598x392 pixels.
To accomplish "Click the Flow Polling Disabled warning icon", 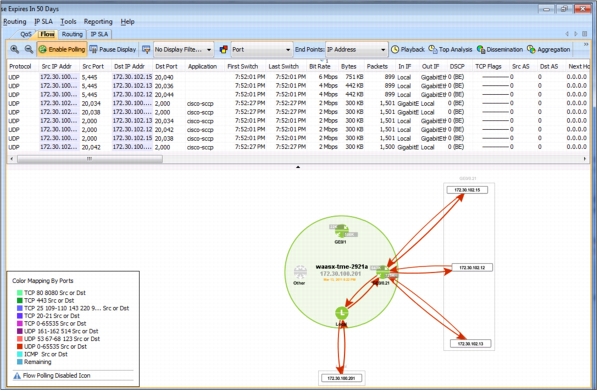I will [17, 376].
